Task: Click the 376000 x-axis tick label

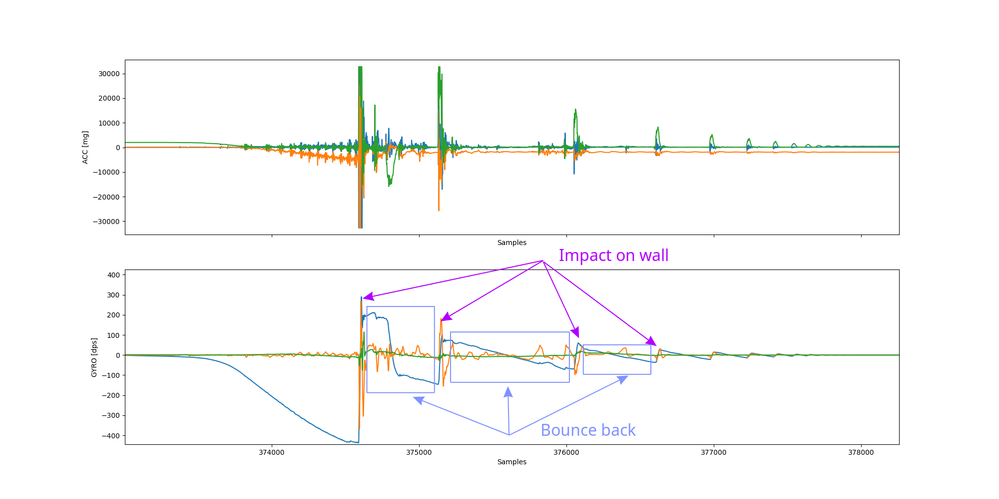Action: coord(566,453)
